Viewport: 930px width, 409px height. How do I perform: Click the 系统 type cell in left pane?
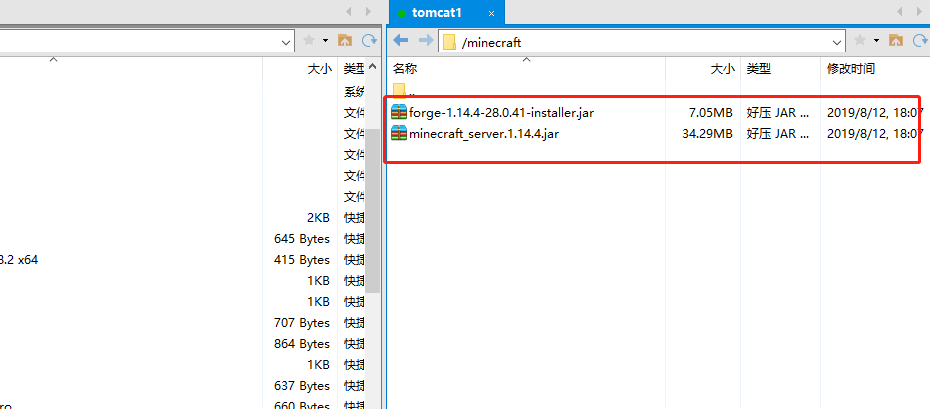click(354, 92)
